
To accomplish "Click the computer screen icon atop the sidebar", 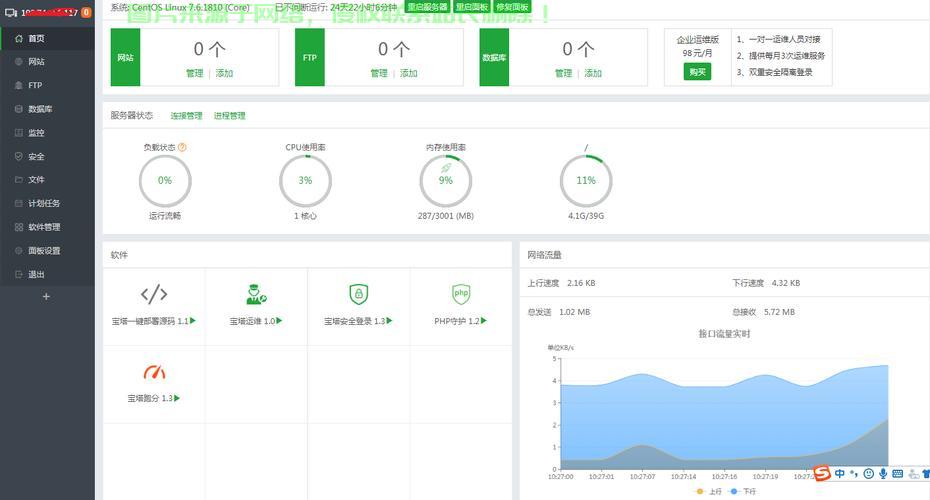I will point(11,12).
